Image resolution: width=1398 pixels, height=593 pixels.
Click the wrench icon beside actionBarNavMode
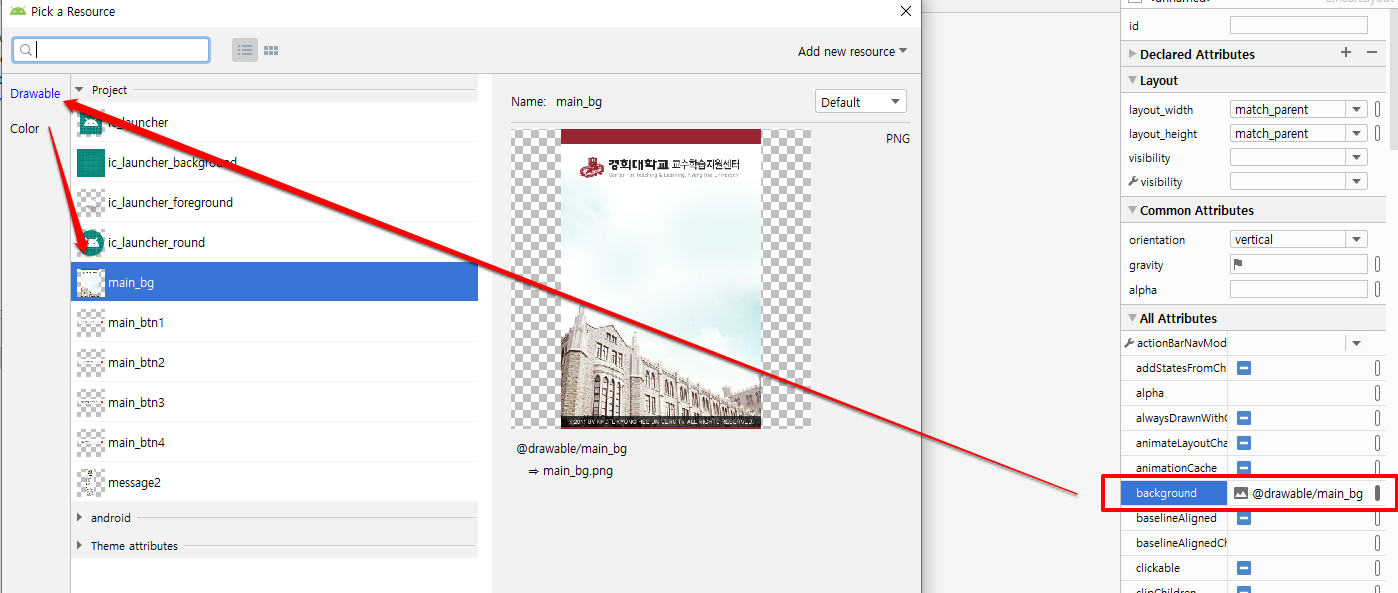coord(1130,343)
